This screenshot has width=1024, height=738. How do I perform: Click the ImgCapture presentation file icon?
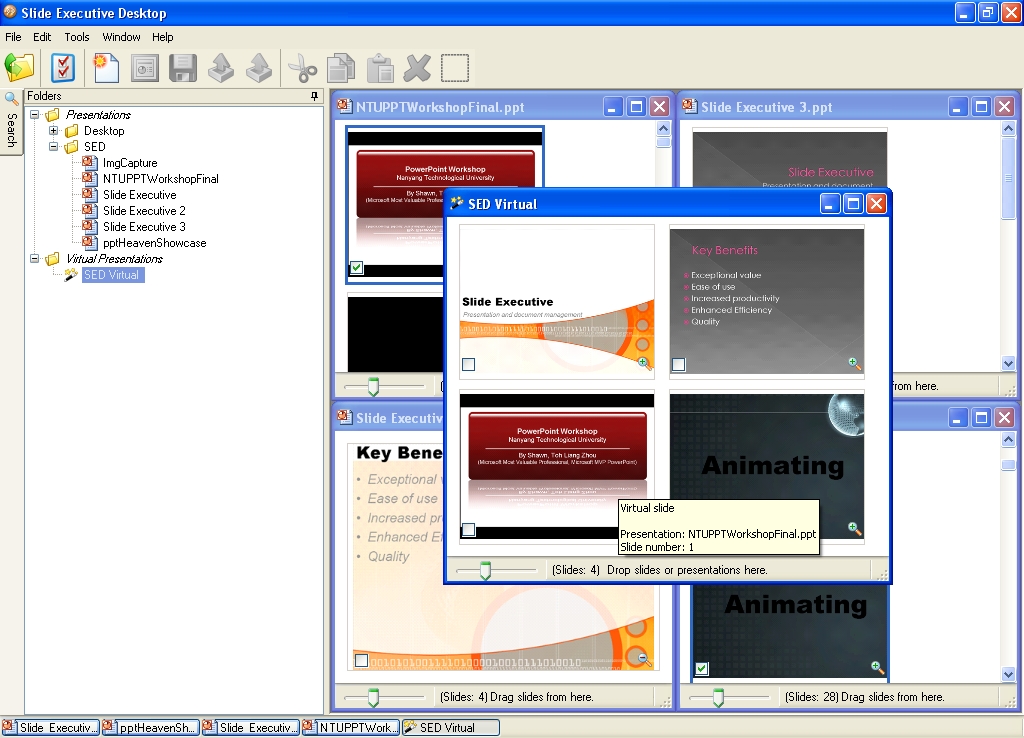click(89, 162)
